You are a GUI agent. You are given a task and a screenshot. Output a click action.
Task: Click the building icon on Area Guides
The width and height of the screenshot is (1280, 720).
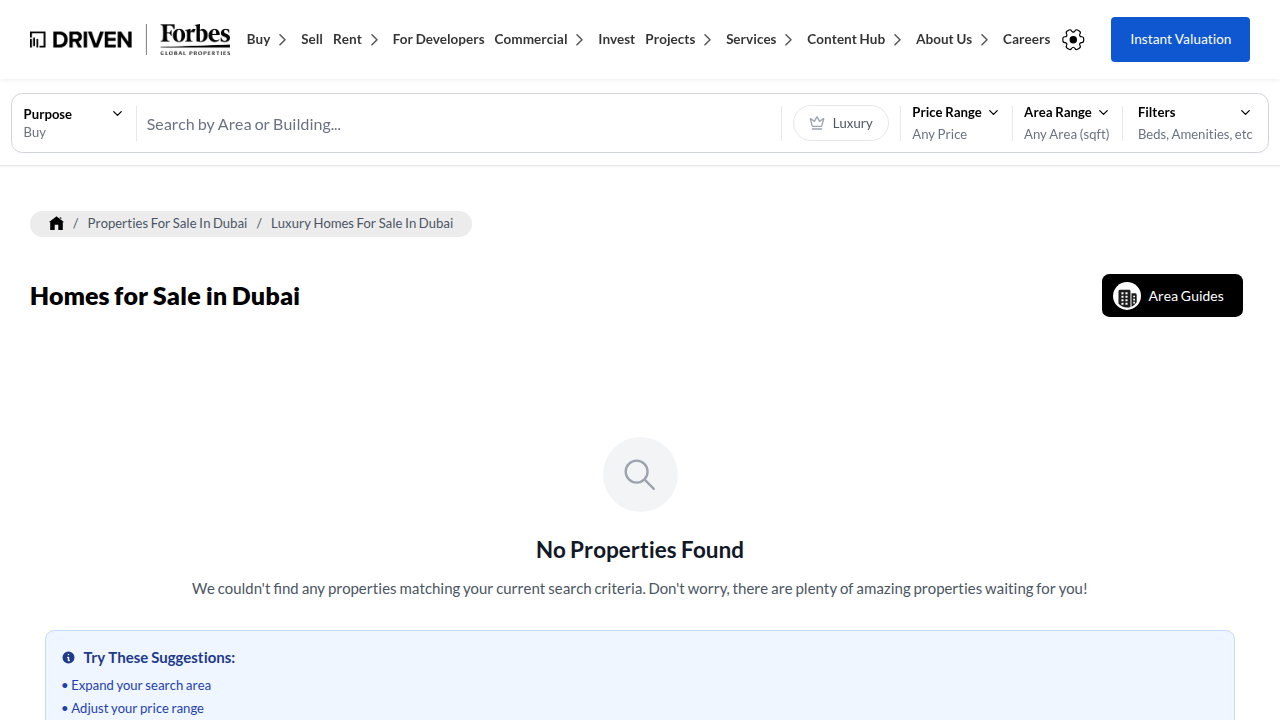[x=1127, y=296]
